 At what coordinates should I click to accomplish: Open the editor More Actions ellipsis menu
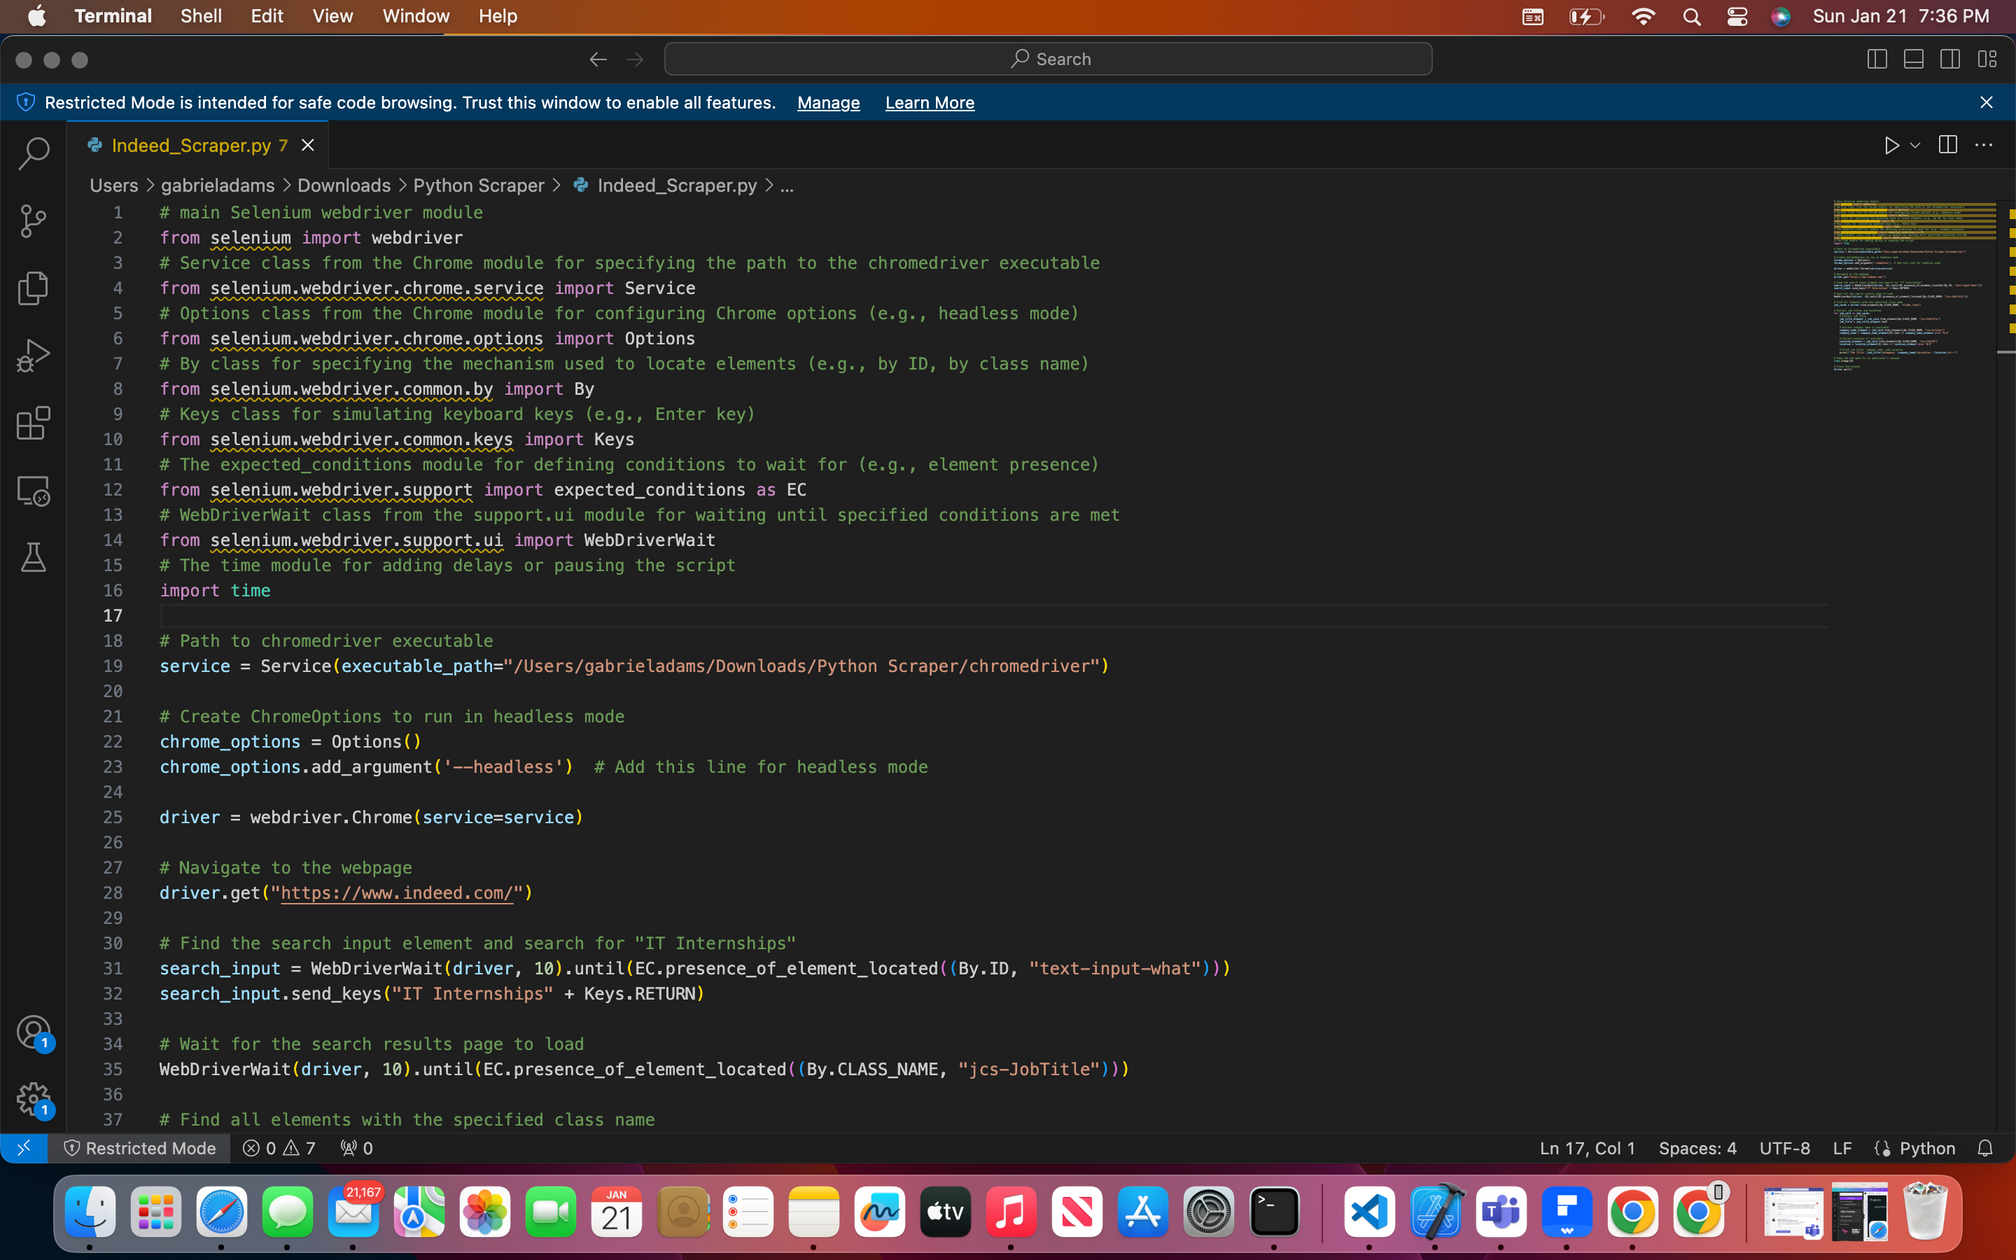[x=1984, y=145]
